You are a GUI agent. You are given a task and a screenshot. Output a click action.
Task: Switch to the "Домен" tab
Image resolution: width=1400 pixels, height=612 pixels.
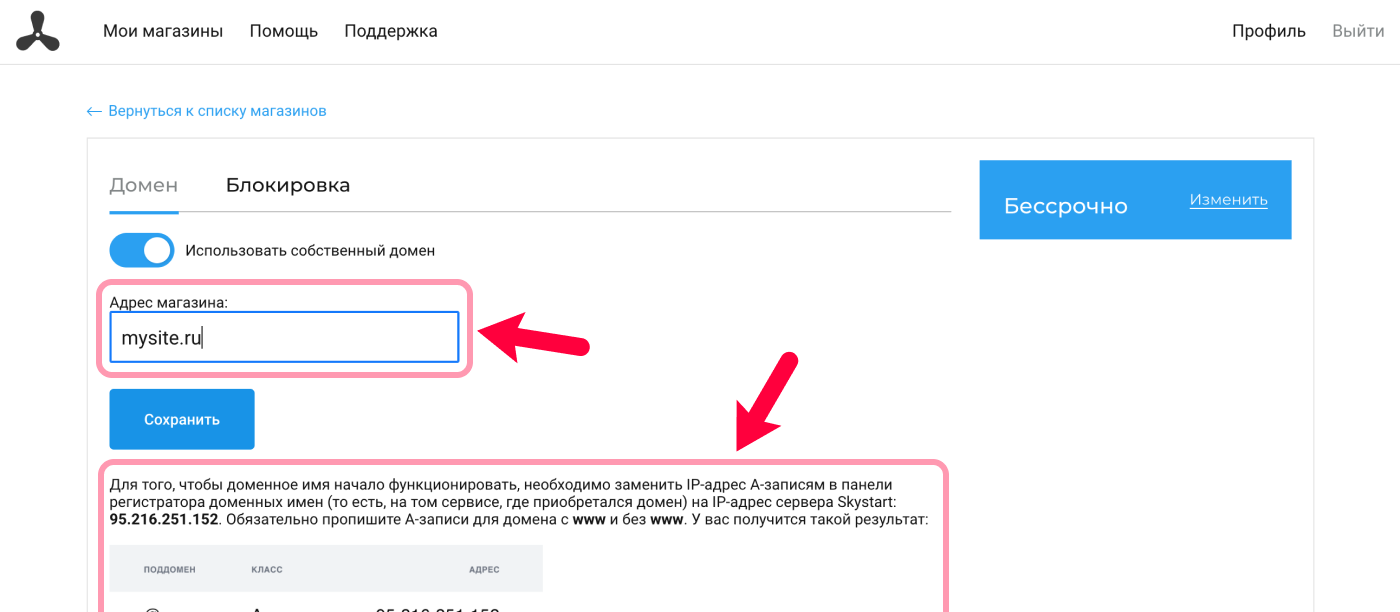[x=144, y=185]
